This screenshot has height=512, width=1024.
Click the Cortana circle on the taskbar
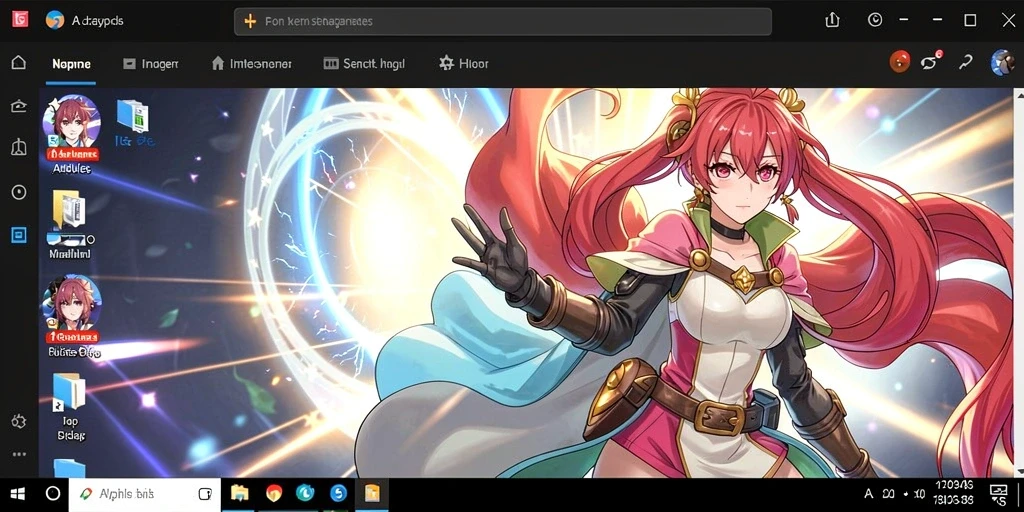(x=54, y=494)
